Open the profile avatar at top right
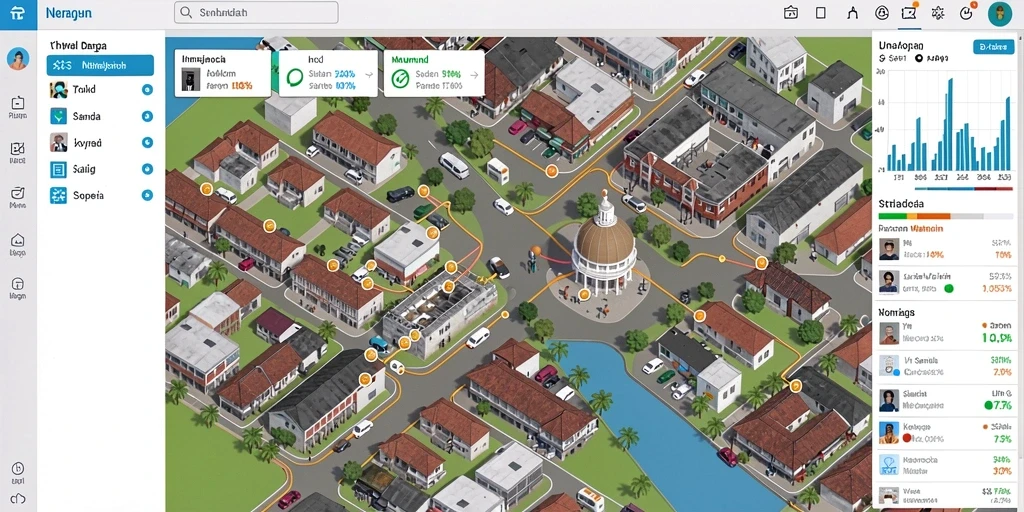 click(x=1000, y=14)
